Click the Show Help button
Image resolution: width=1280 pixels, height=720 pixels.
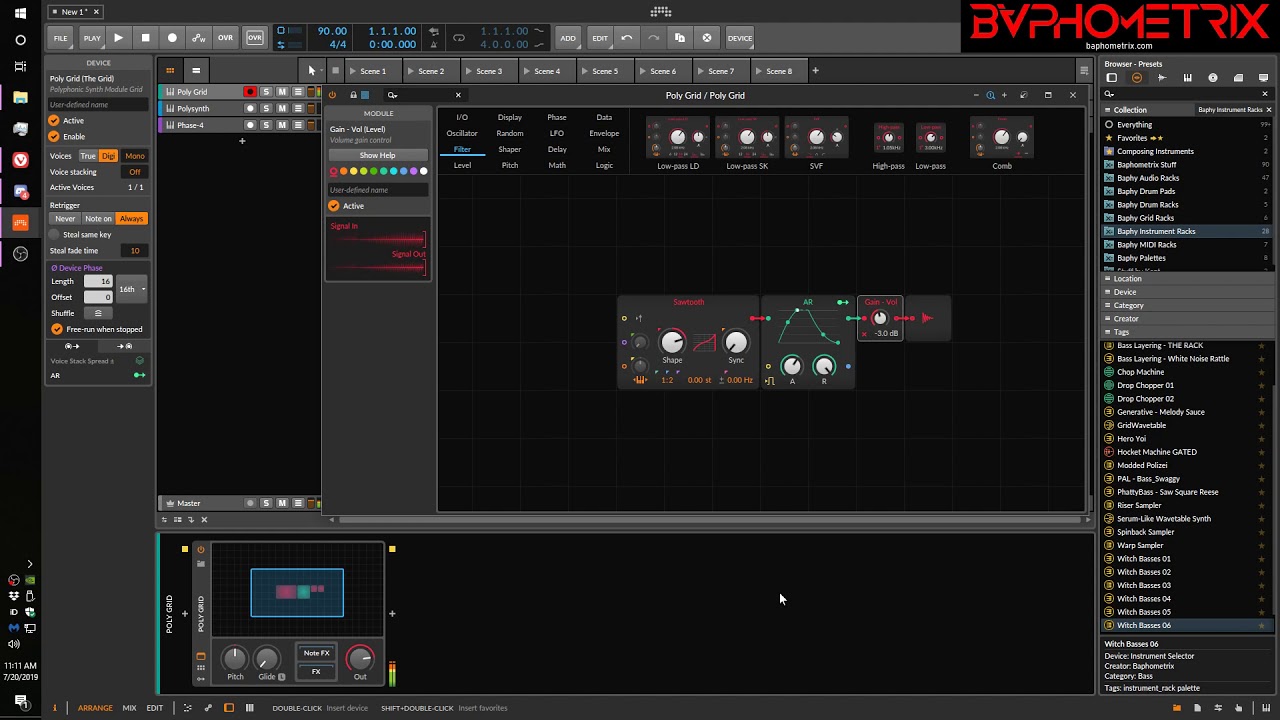coord(377,155)
